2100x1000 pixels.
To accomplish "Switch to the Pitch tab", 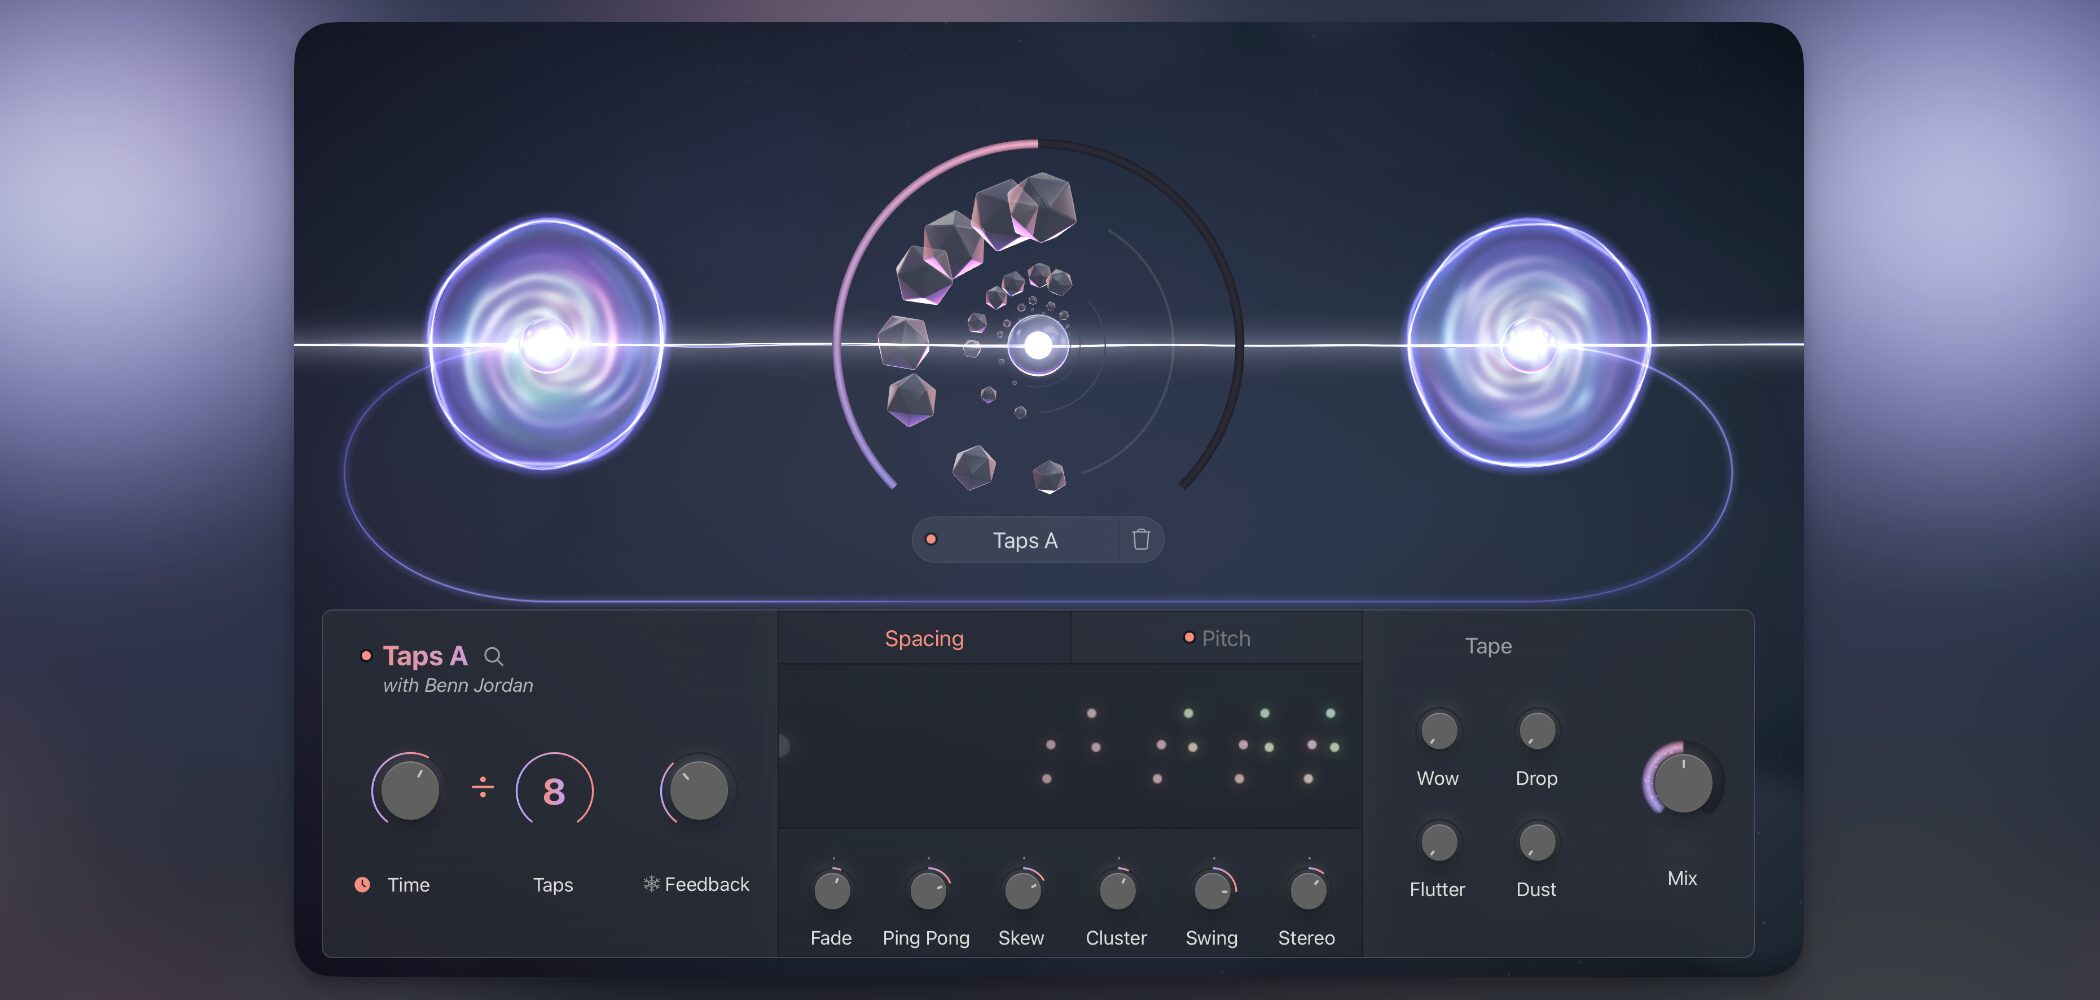I will (x=1226, y=638).
